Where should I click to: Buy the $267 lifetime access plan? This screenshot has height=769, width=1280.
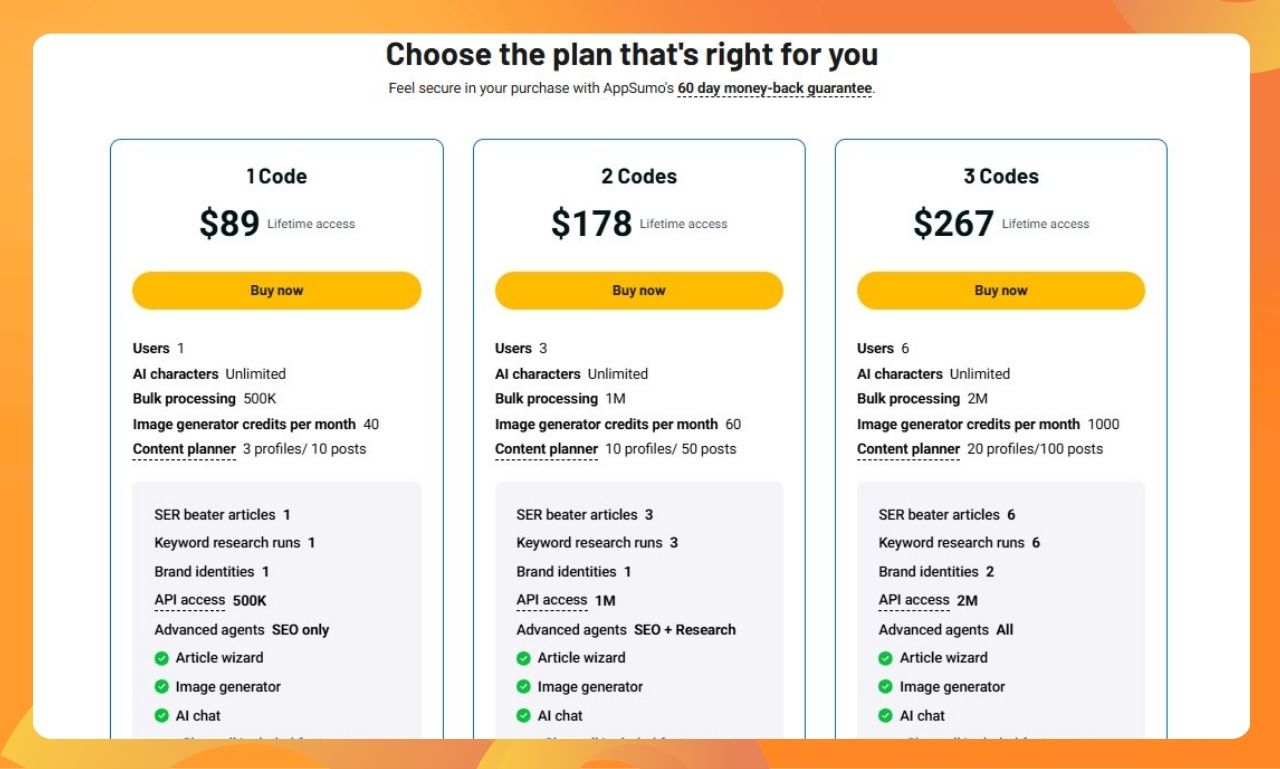pyautogui.click(x=1000, y=290)
